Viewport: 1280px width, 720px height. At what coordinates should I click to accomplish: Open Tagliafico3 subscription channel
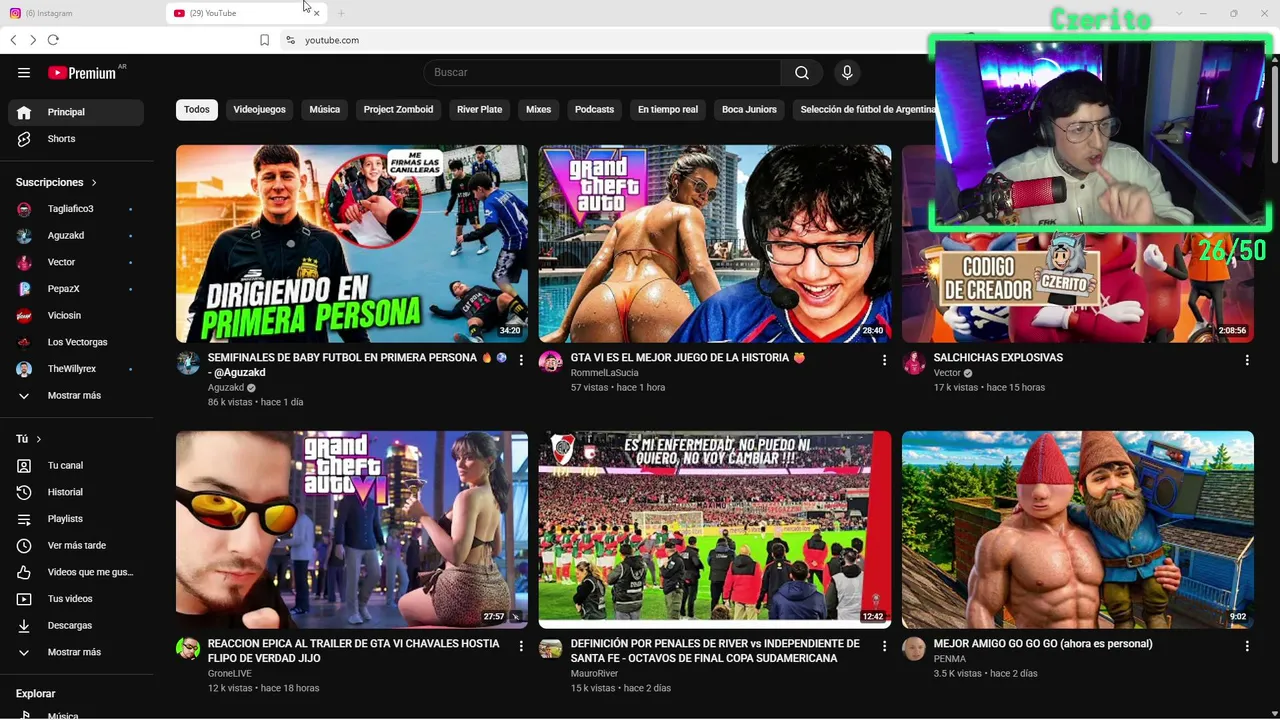tap(76, 209)
